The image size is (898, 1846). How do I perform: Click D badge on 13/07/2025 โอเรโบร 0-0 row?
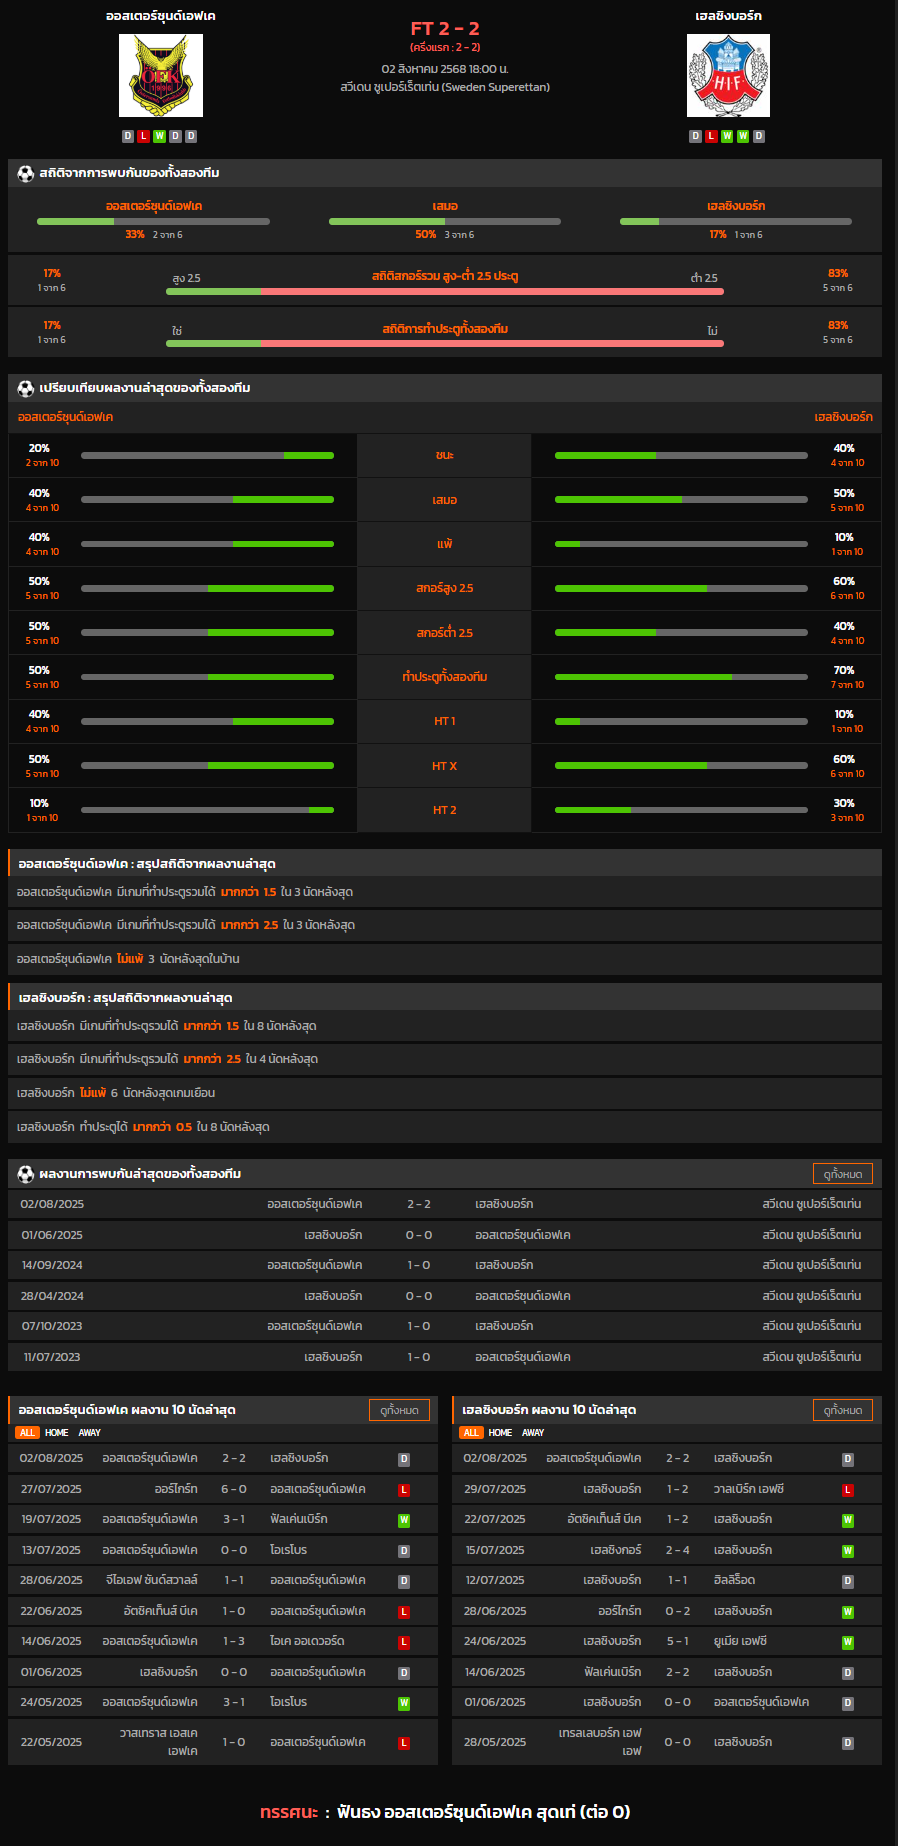(x=404, y=1551)
